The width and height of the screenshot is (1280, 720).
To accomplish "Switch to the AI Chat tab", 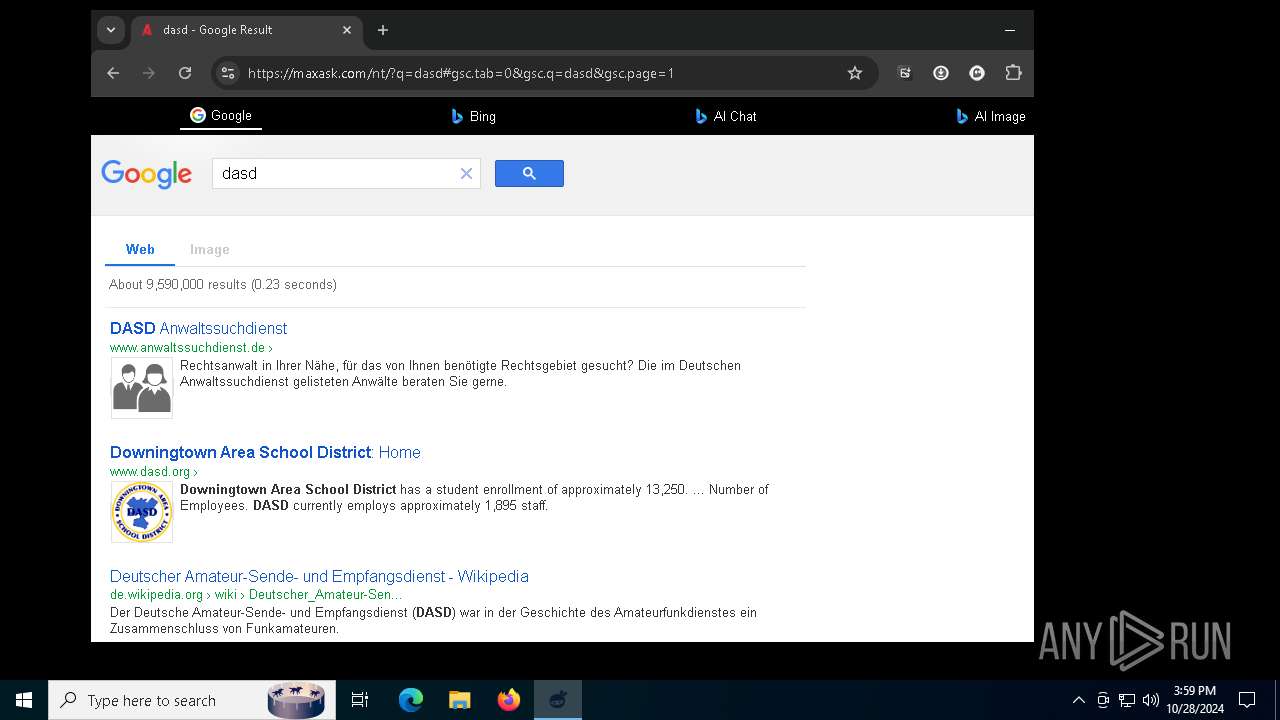I will pyautogui.click(x=726, y=116).
